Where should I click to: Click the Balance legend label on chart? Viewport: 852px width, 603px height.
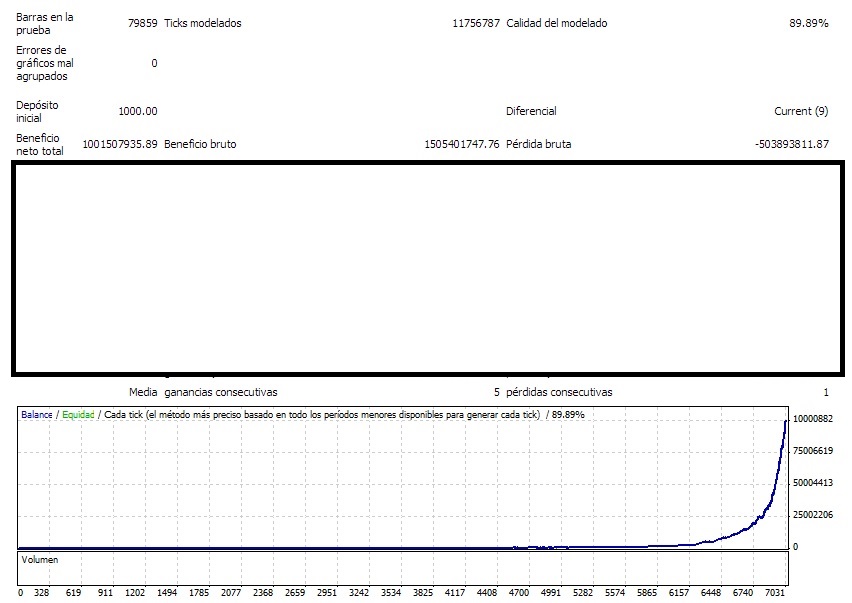[36, 414]
